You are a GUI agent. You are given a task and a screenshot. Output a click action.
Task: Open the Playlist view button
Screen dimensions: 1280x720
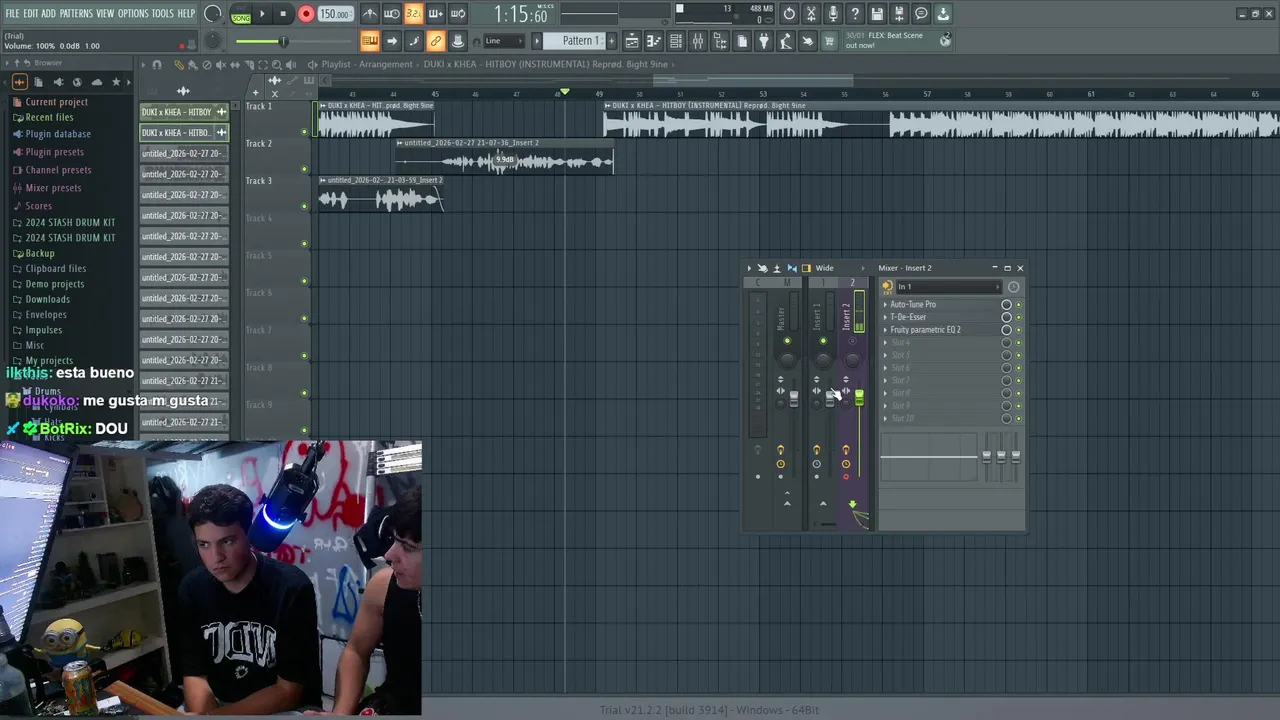[x=632, y=41]
